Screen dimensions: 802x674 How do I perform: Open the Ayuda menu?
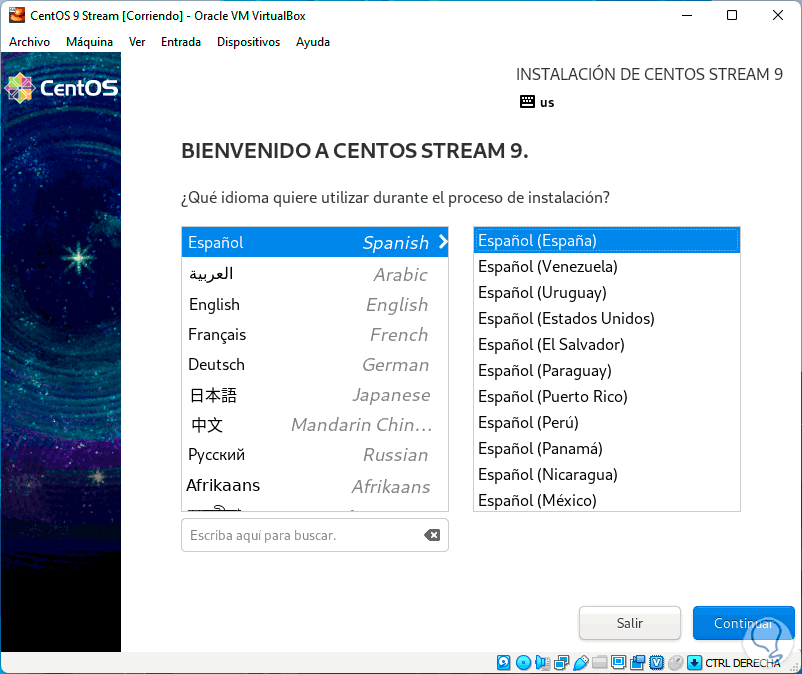(x=313, y=42)
